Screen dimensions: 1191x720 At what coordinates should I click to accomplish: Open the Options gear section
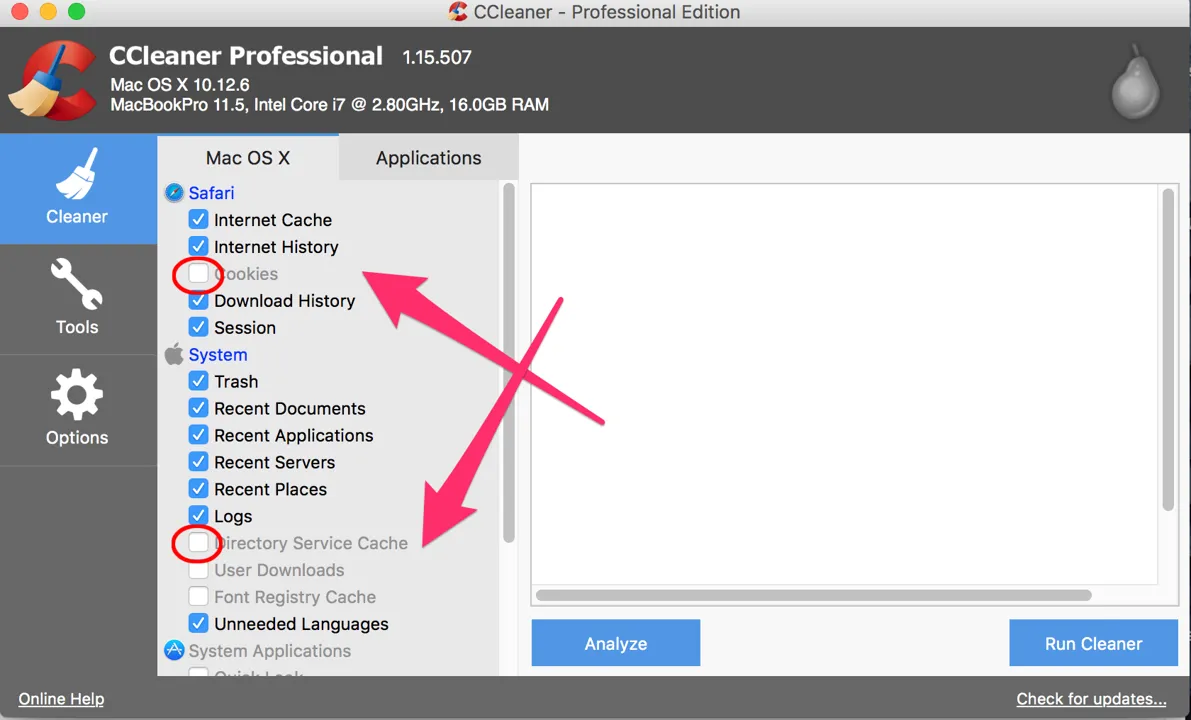(x=77, y=410)
